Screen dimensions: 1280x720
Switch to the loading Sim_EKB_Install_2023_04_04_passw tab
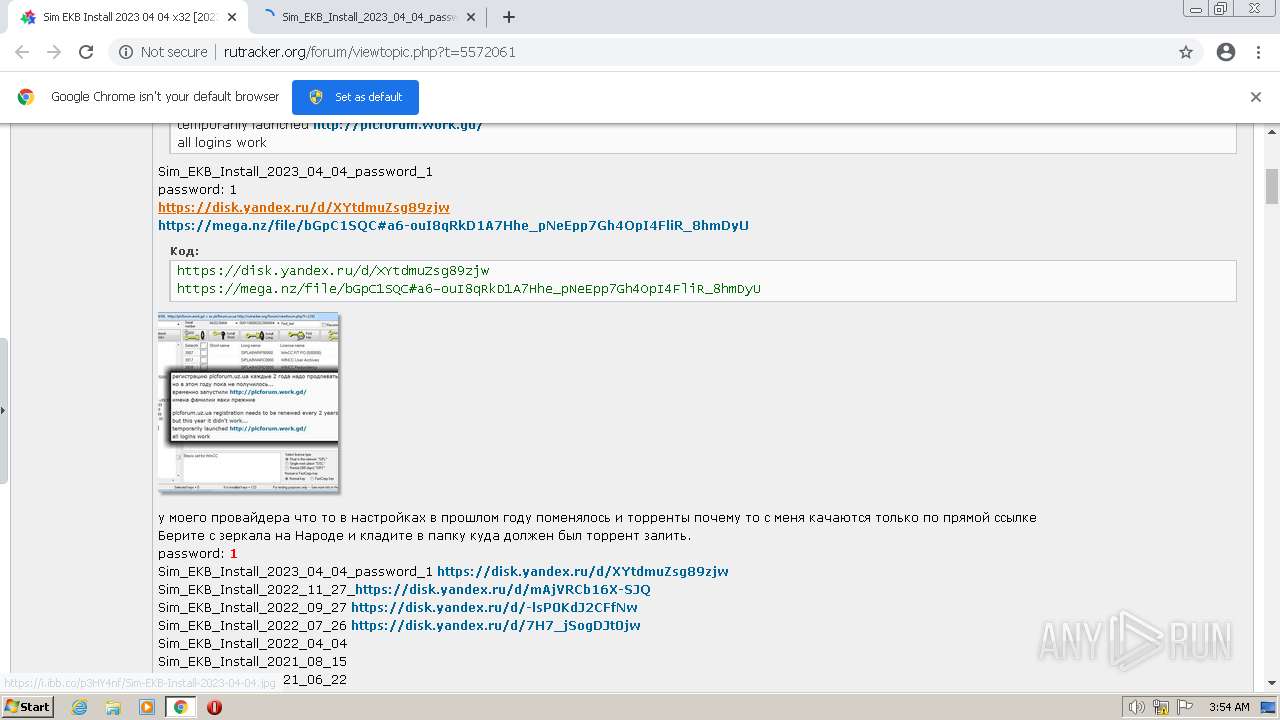point(369,17)
